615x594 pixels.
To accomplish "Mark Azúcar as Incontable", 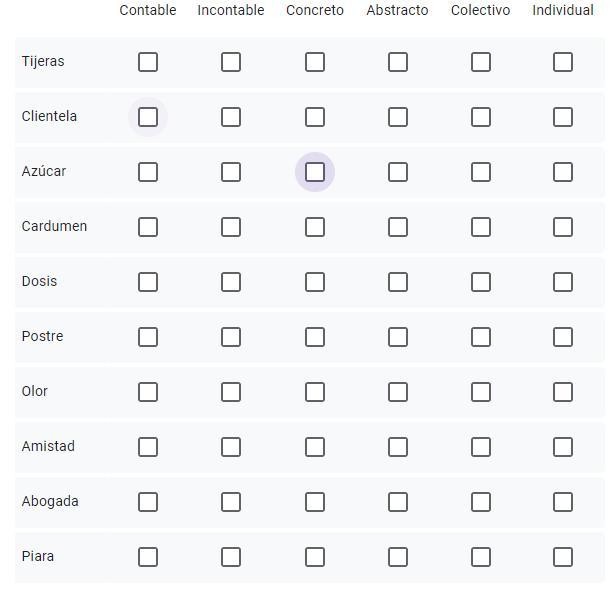I will coord(231,172).
